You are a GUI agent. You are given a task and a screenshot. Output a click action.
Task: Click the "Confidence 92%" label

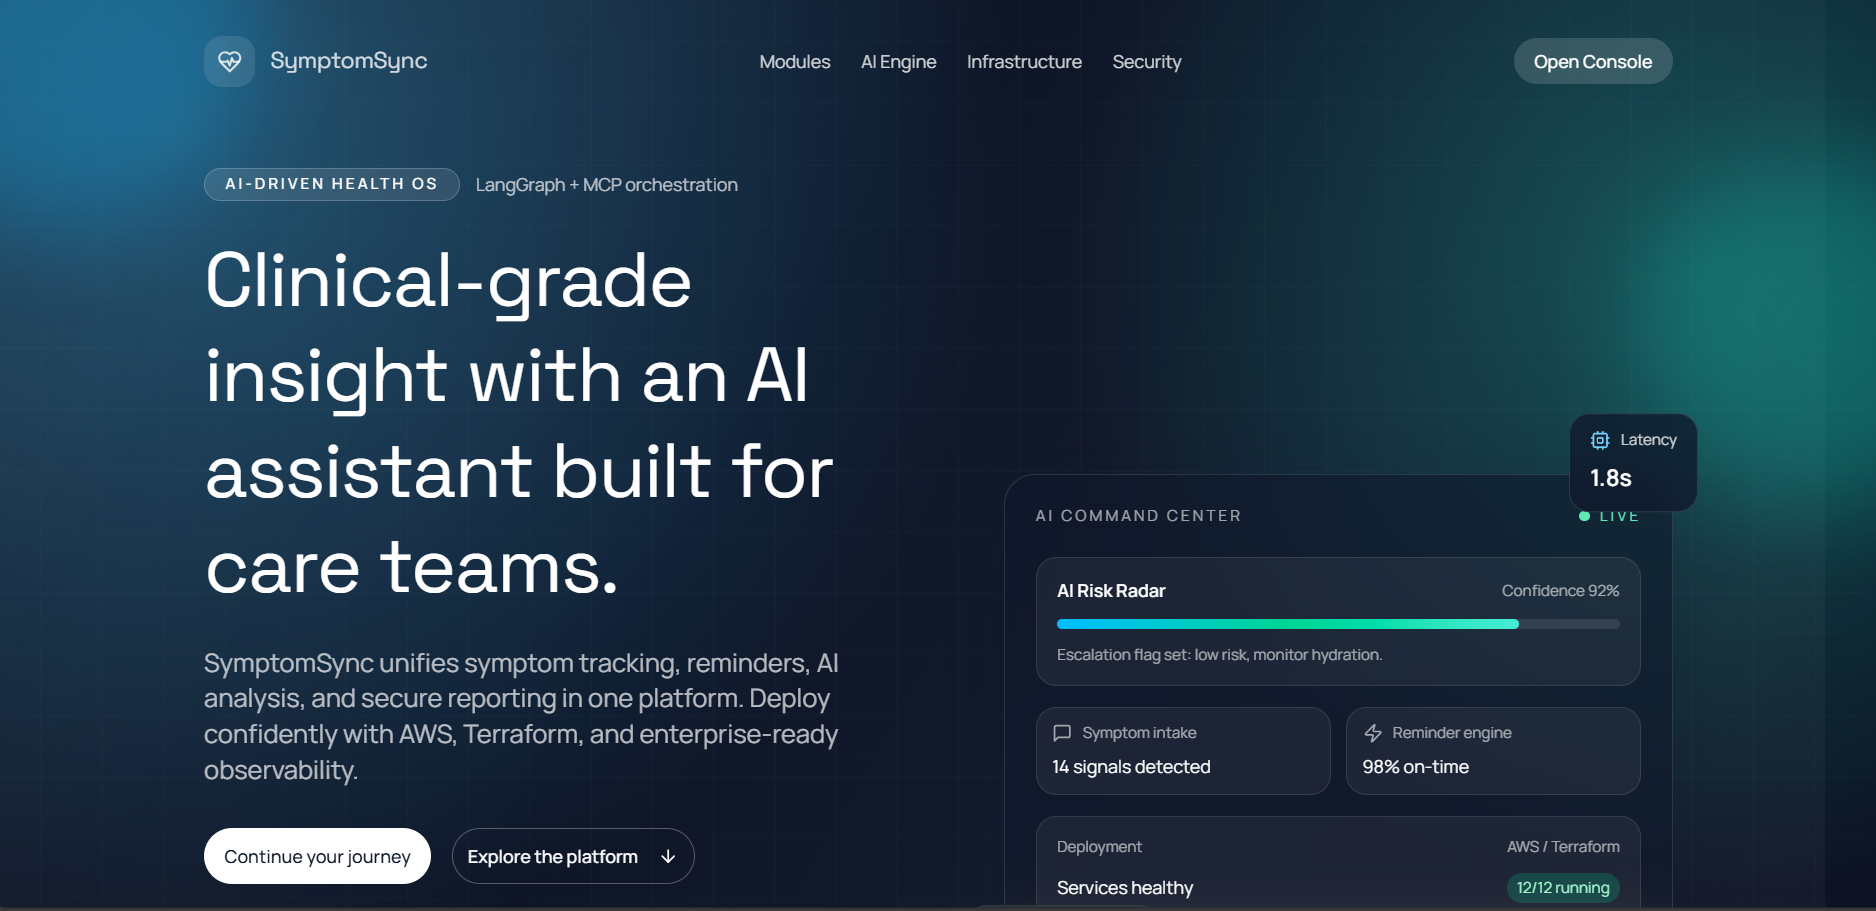(1560, 591)
